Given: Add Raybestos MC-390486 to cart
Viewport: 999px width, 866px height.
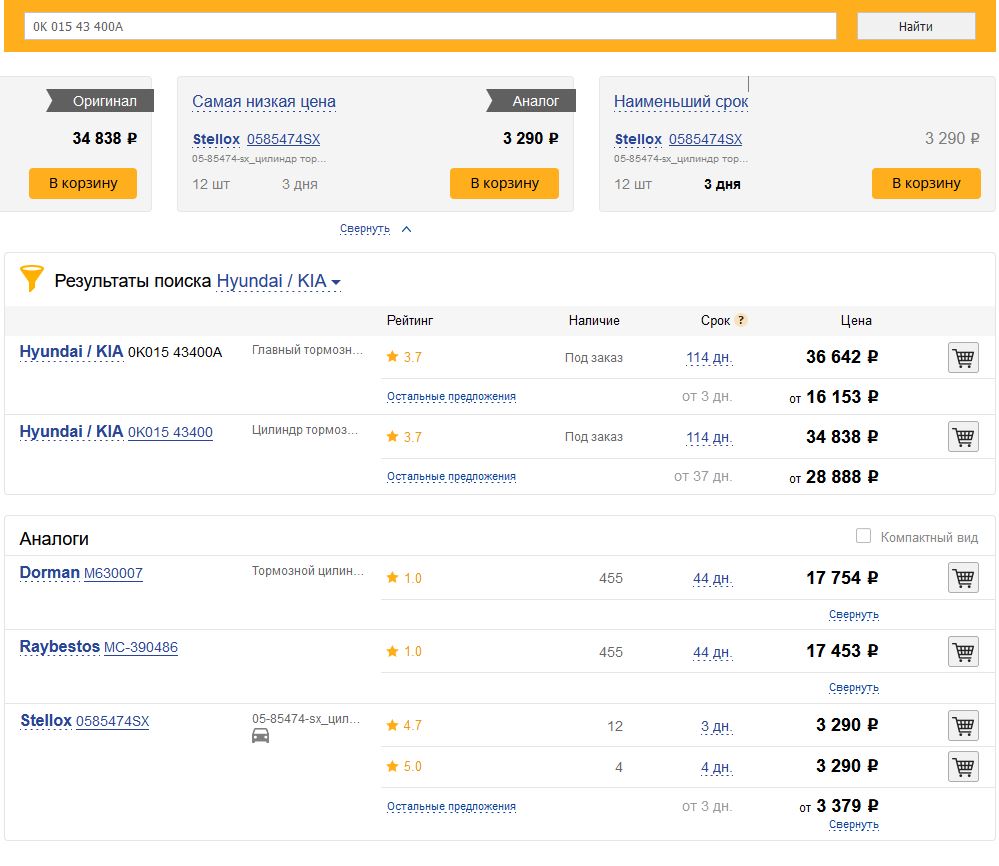Looking at the screenshot, I should pyautogui.click(x=963, y=652).
